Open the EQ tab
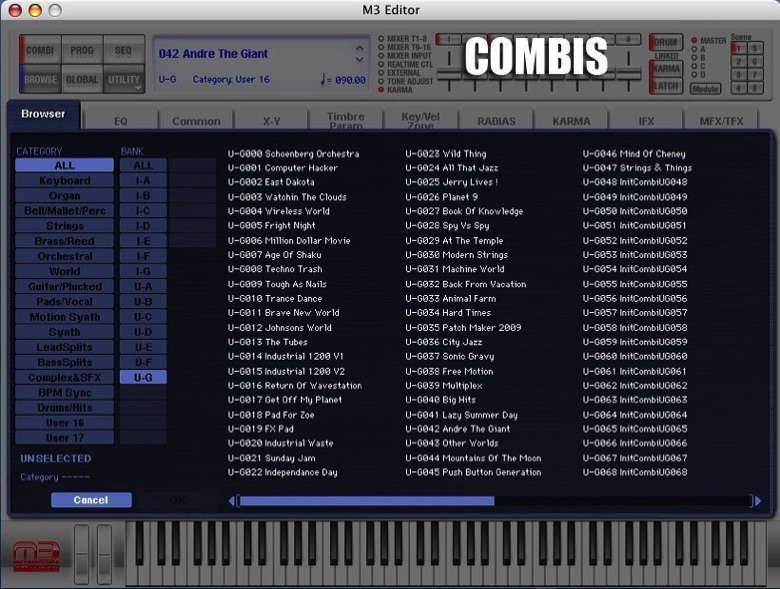The width and height of the screenshot is (780, 589). [121, 121]
